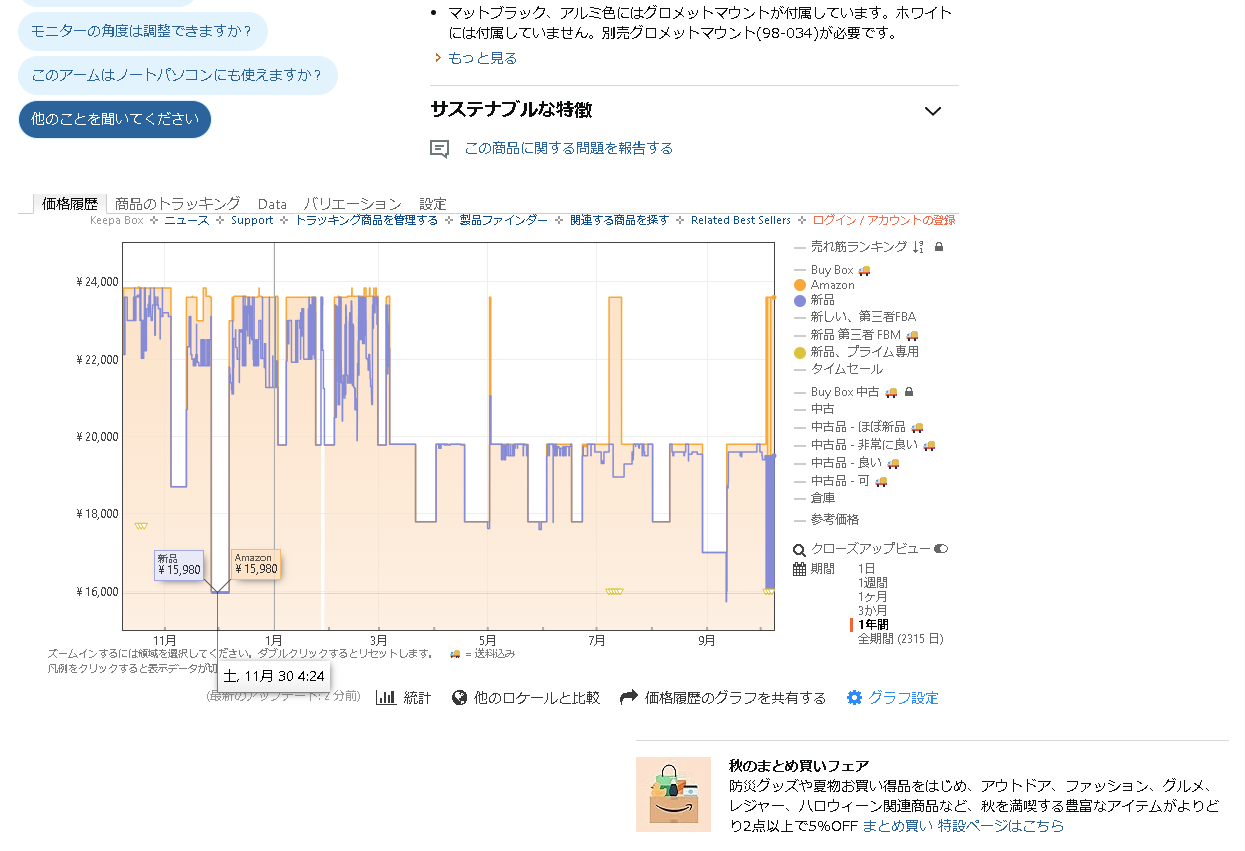Click the sort-order arrow on 売れ筋ランキング

(x=917, y=245)
